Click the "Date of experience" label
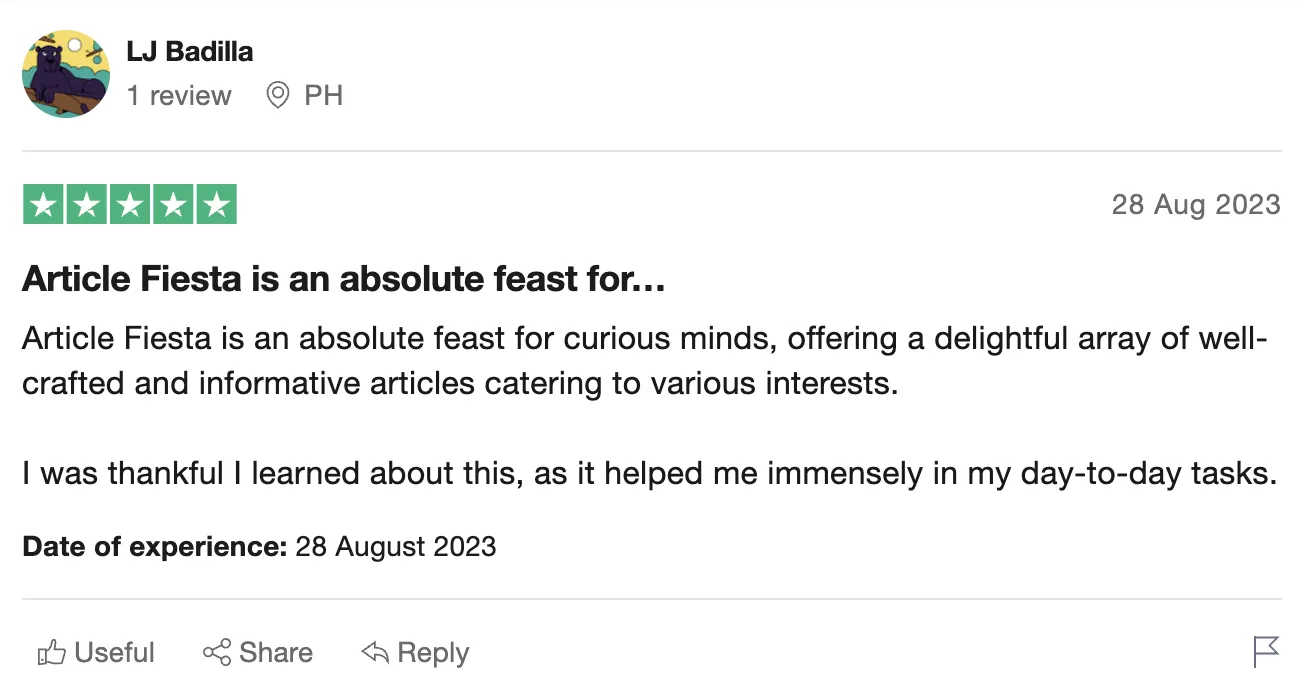 155,547
